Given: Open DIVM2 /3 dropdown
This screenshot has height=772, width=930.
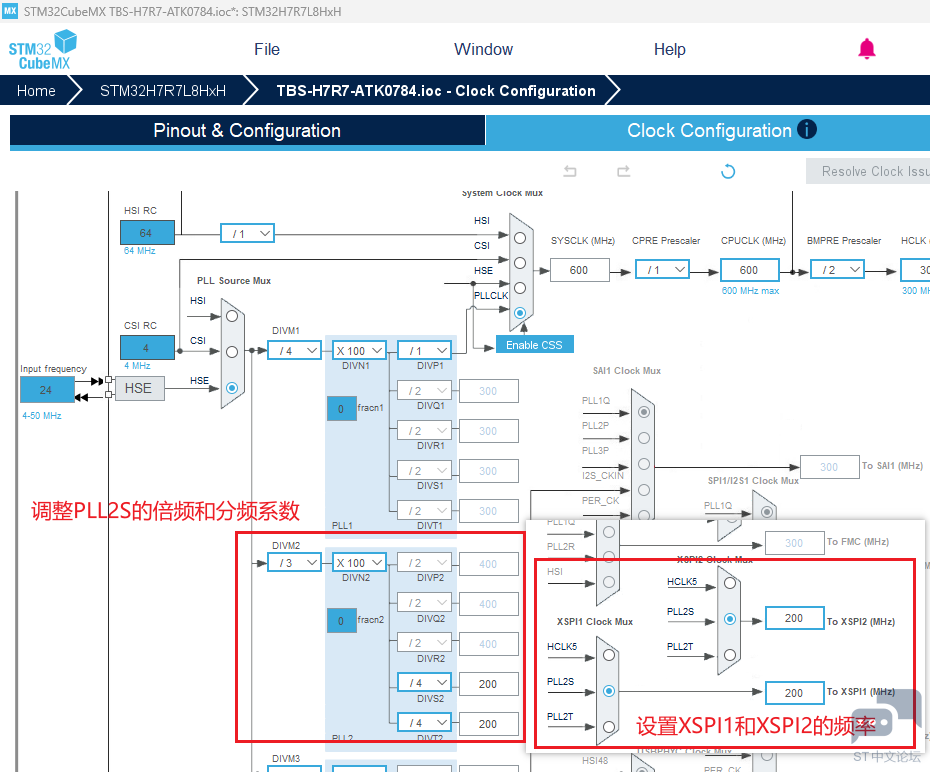Looking at the screenshot, I should point(295,563).
